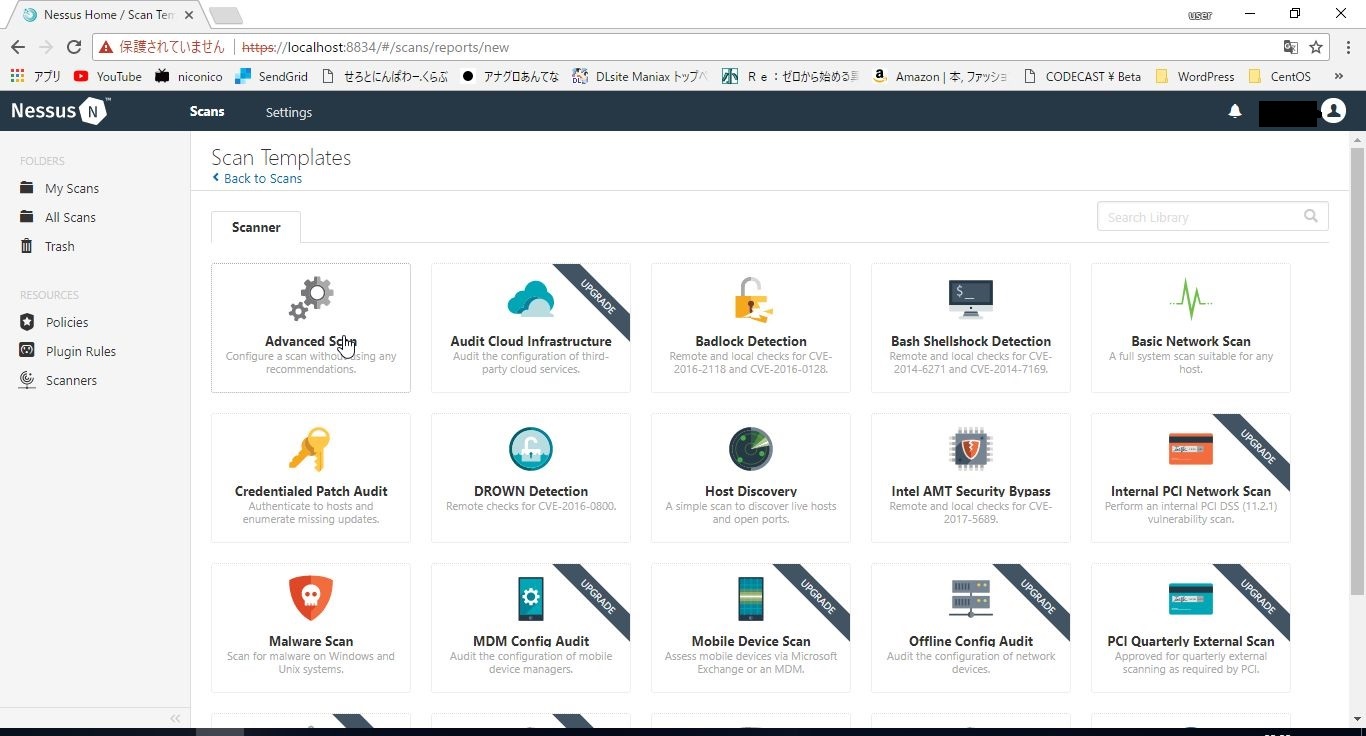Image resolution: width=1366 pixels, height=736 pixels.
Task: Pick Intel AMT Security Bypass chip icon
Action: point(971,449)
